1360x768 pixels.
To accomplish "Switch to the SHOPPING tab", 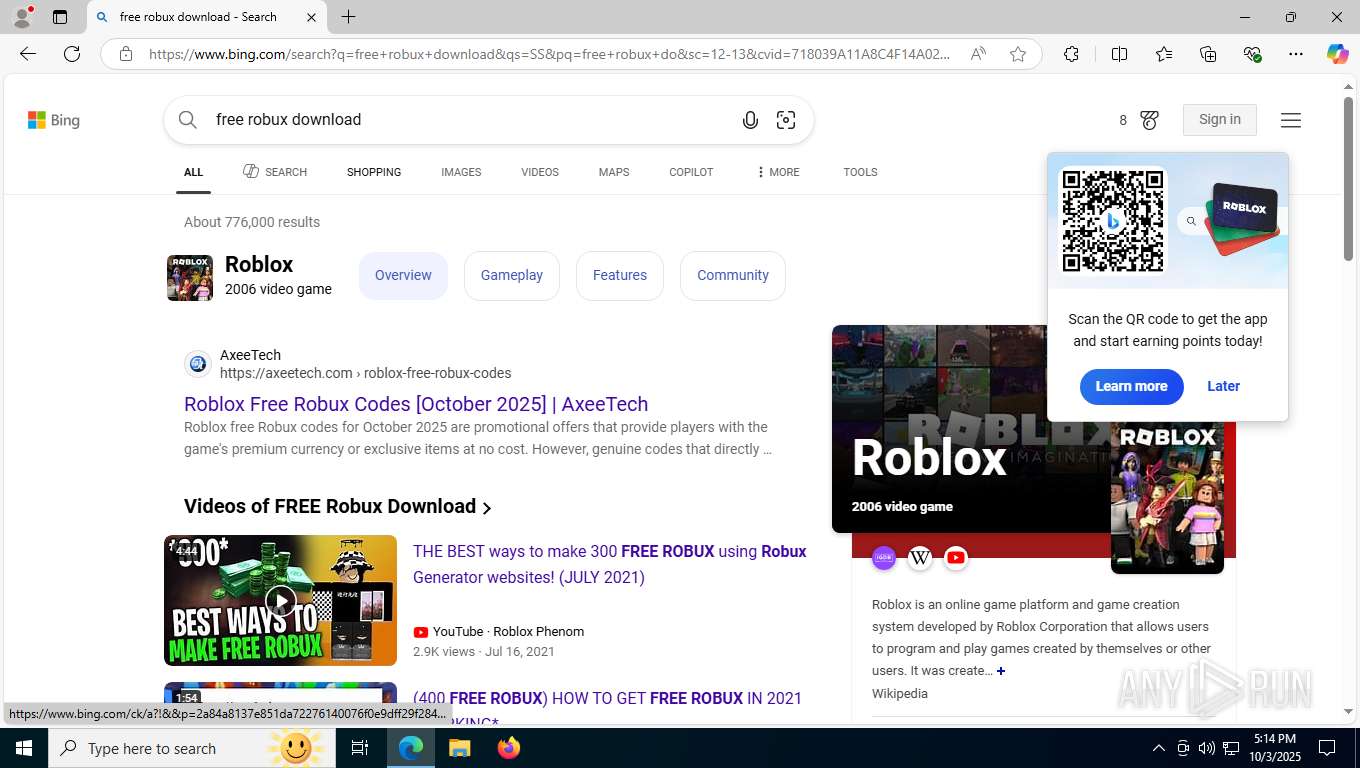I will [x=374, y=172].
